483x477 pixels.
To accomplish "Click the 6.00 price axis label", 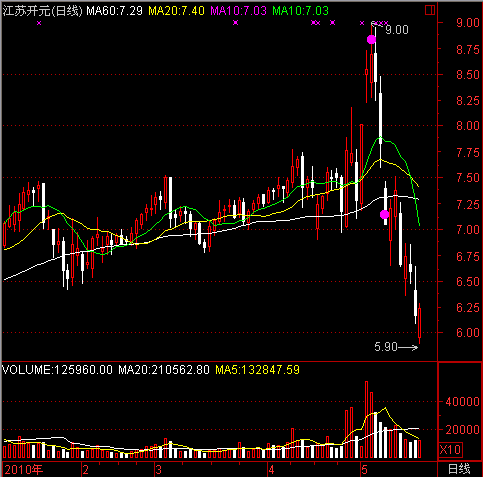I will click(468, 333).
